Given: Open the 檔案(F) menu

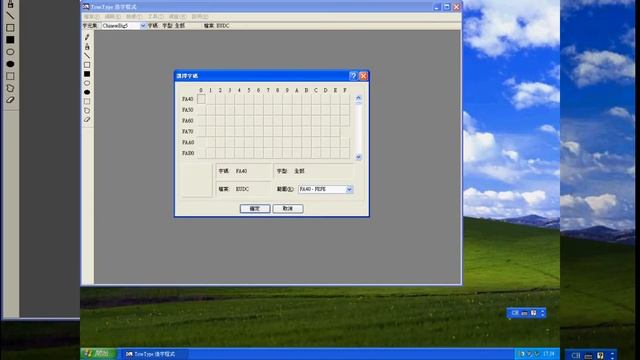Looking at the screenshot, I should click(91, 17).
